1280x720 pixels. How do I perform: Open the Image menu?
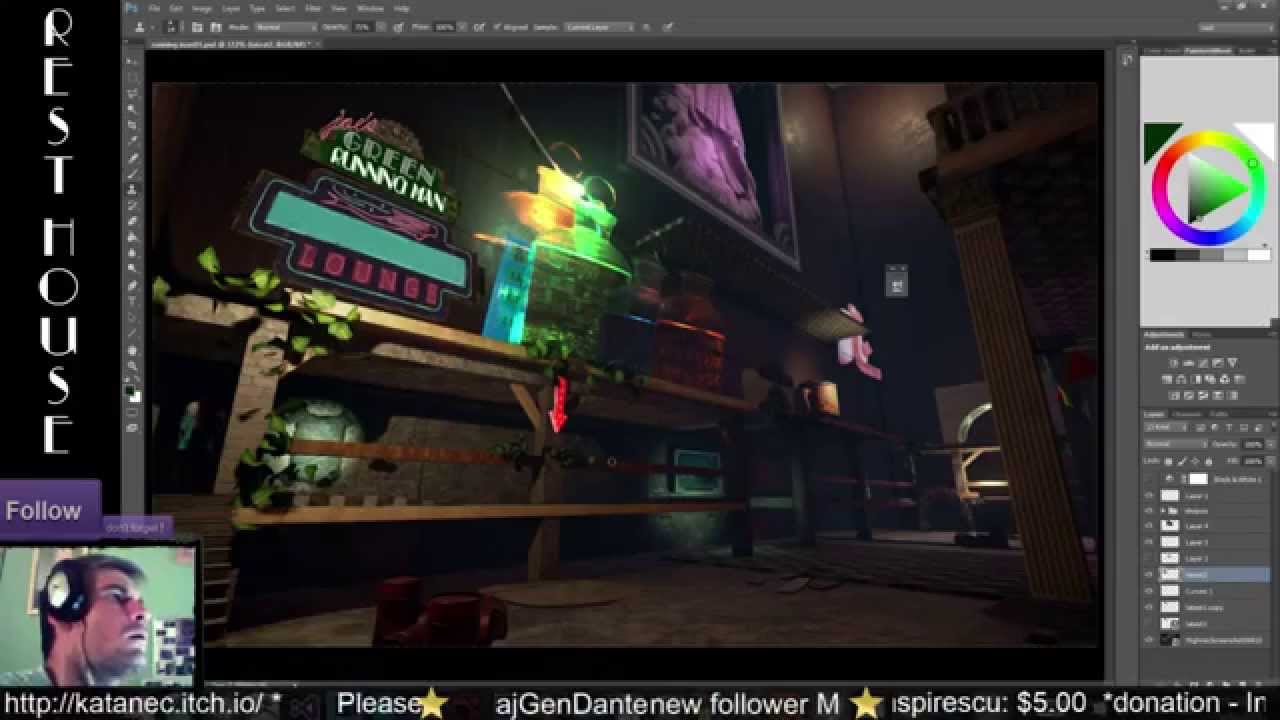[x=201, y=8]
